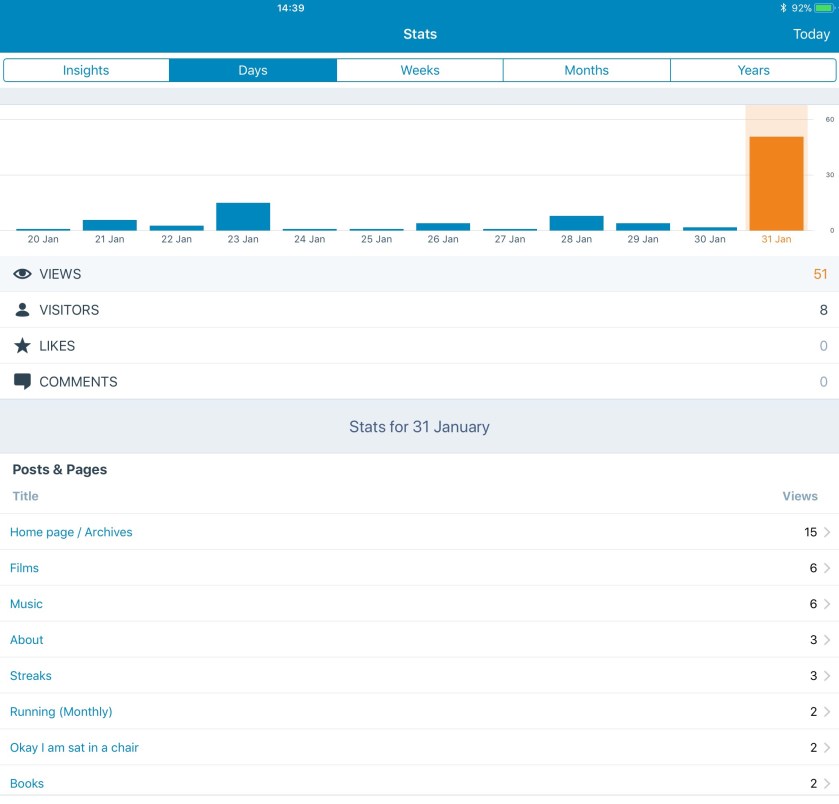
Task: Select the eye icon beside Views
Action: point(22,274)
